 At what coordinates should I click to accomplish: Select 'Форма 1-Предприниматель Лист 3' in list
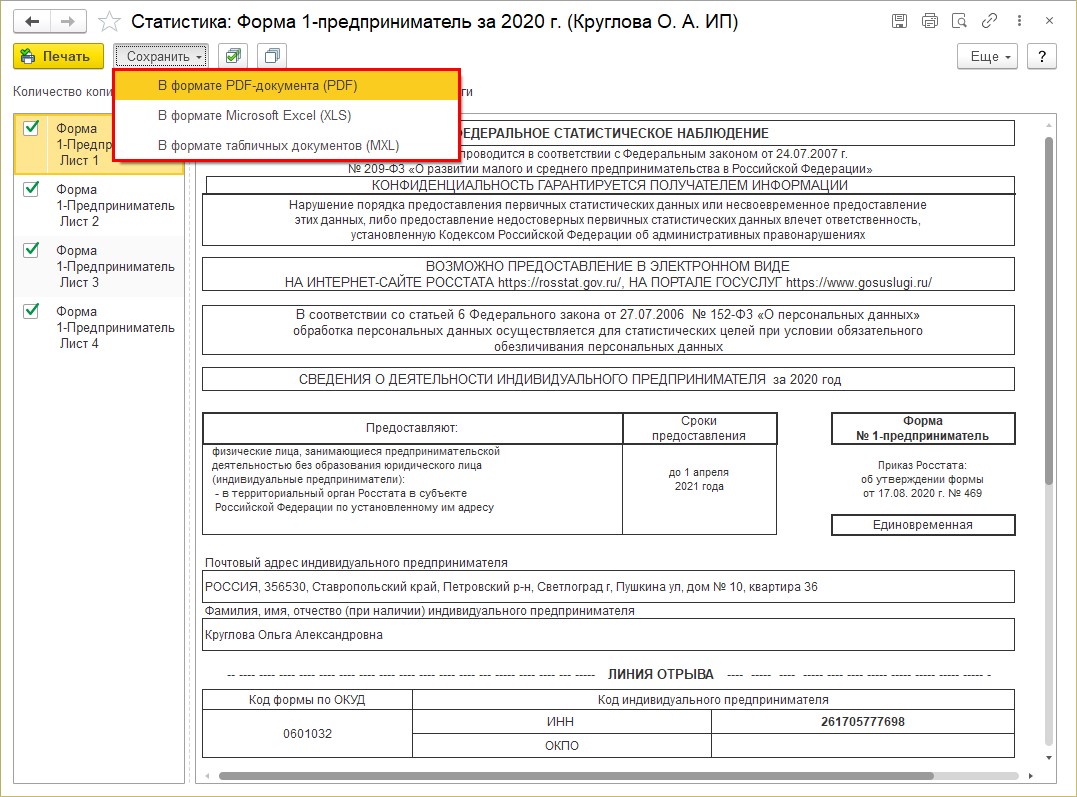pos(100,267)
